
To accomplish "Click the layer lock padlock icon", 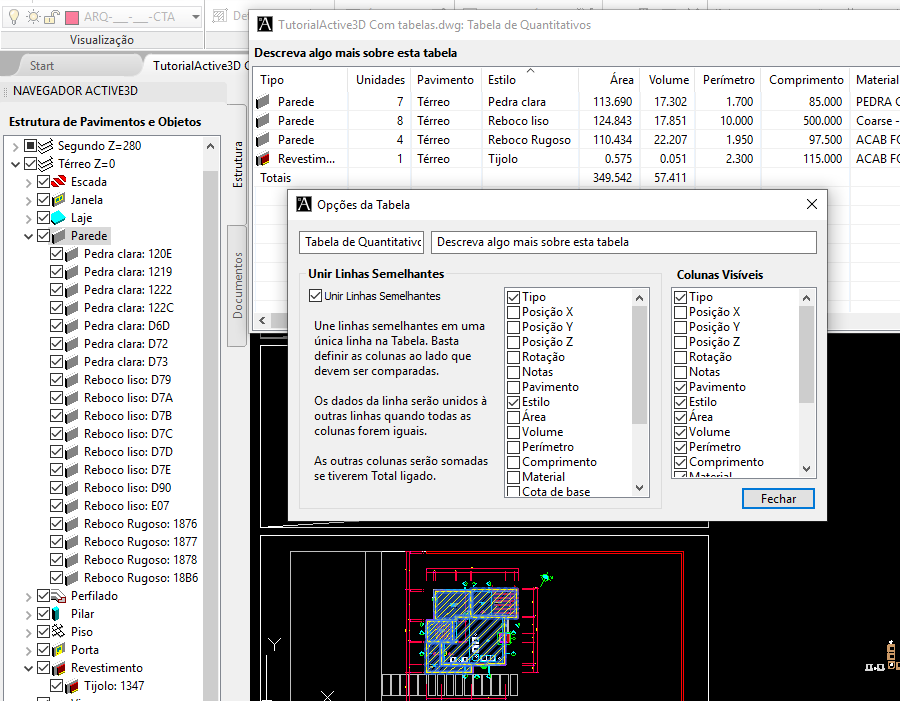I will click(x=52, y=17).
